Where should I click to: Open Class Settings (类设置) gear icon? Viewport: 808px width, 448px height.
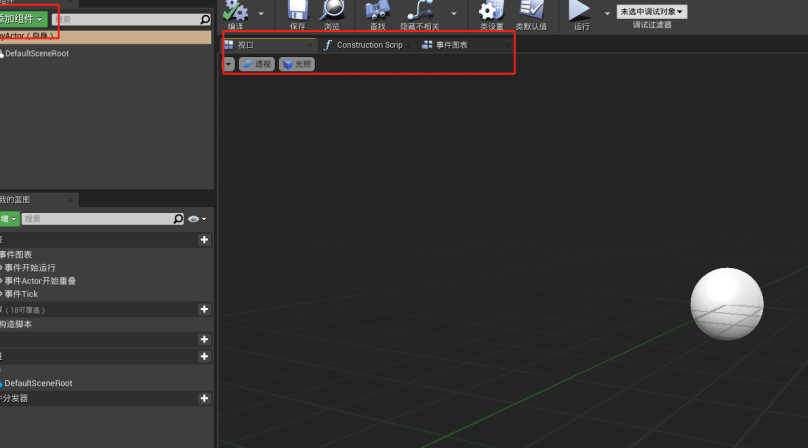(491, 12)
